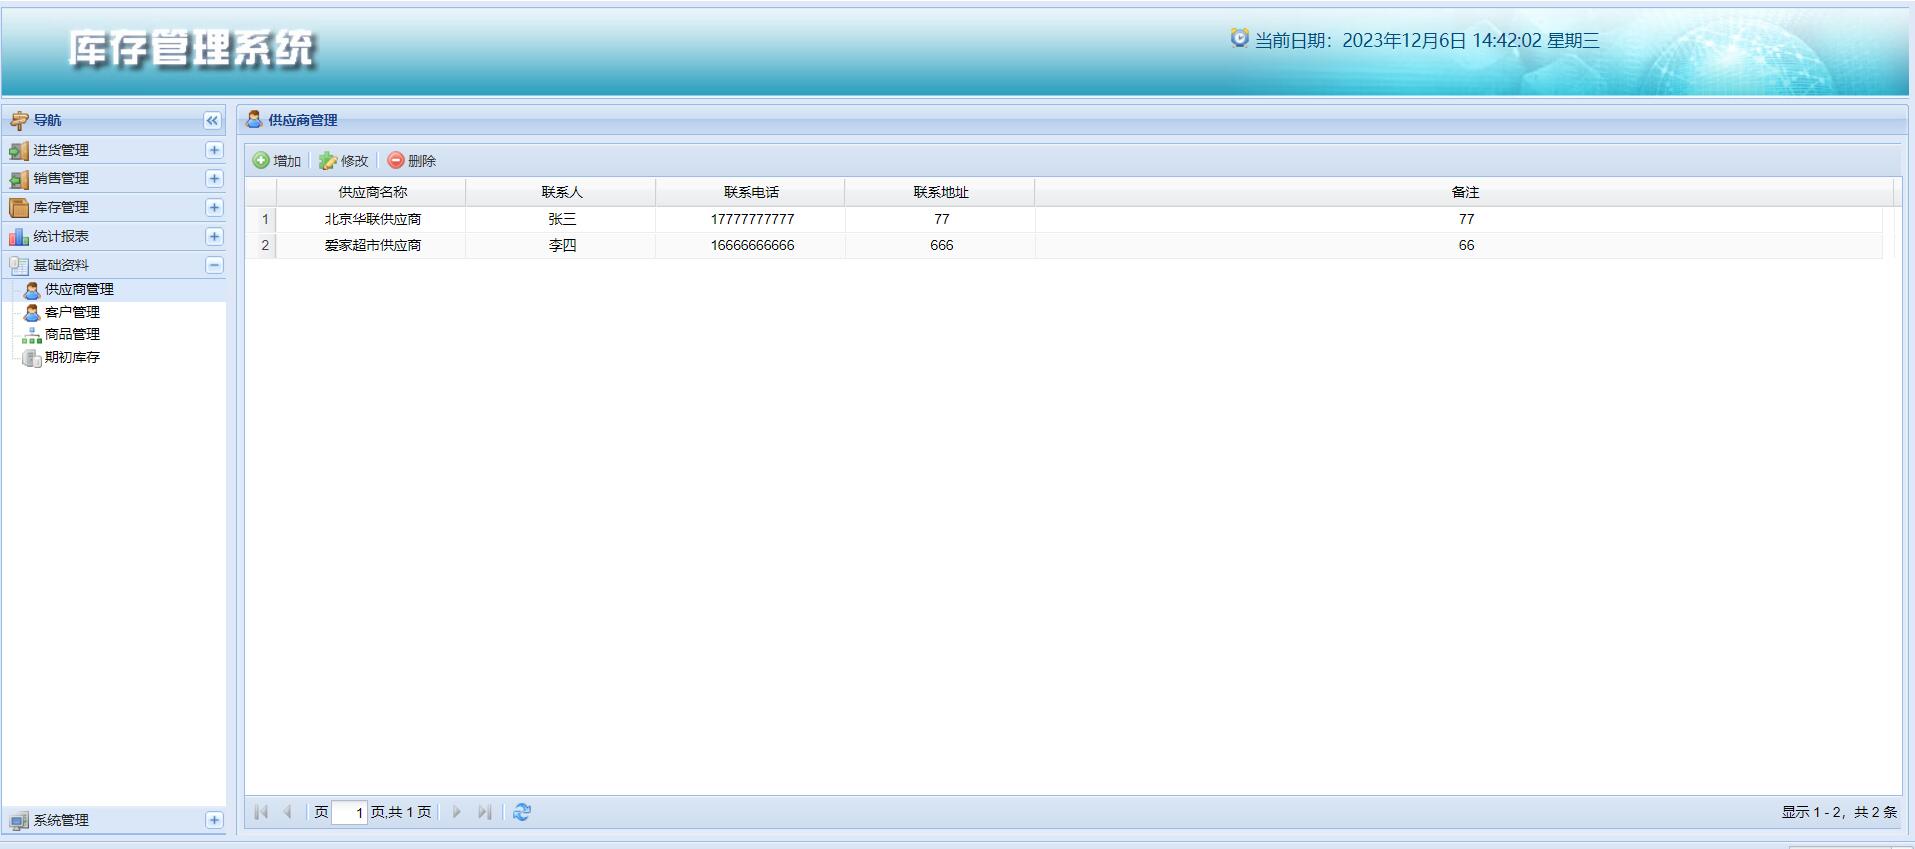Sort by 联系人 column header
Image resolution: width=1915 pixels, height=849 pixels.
pos(561,192)
